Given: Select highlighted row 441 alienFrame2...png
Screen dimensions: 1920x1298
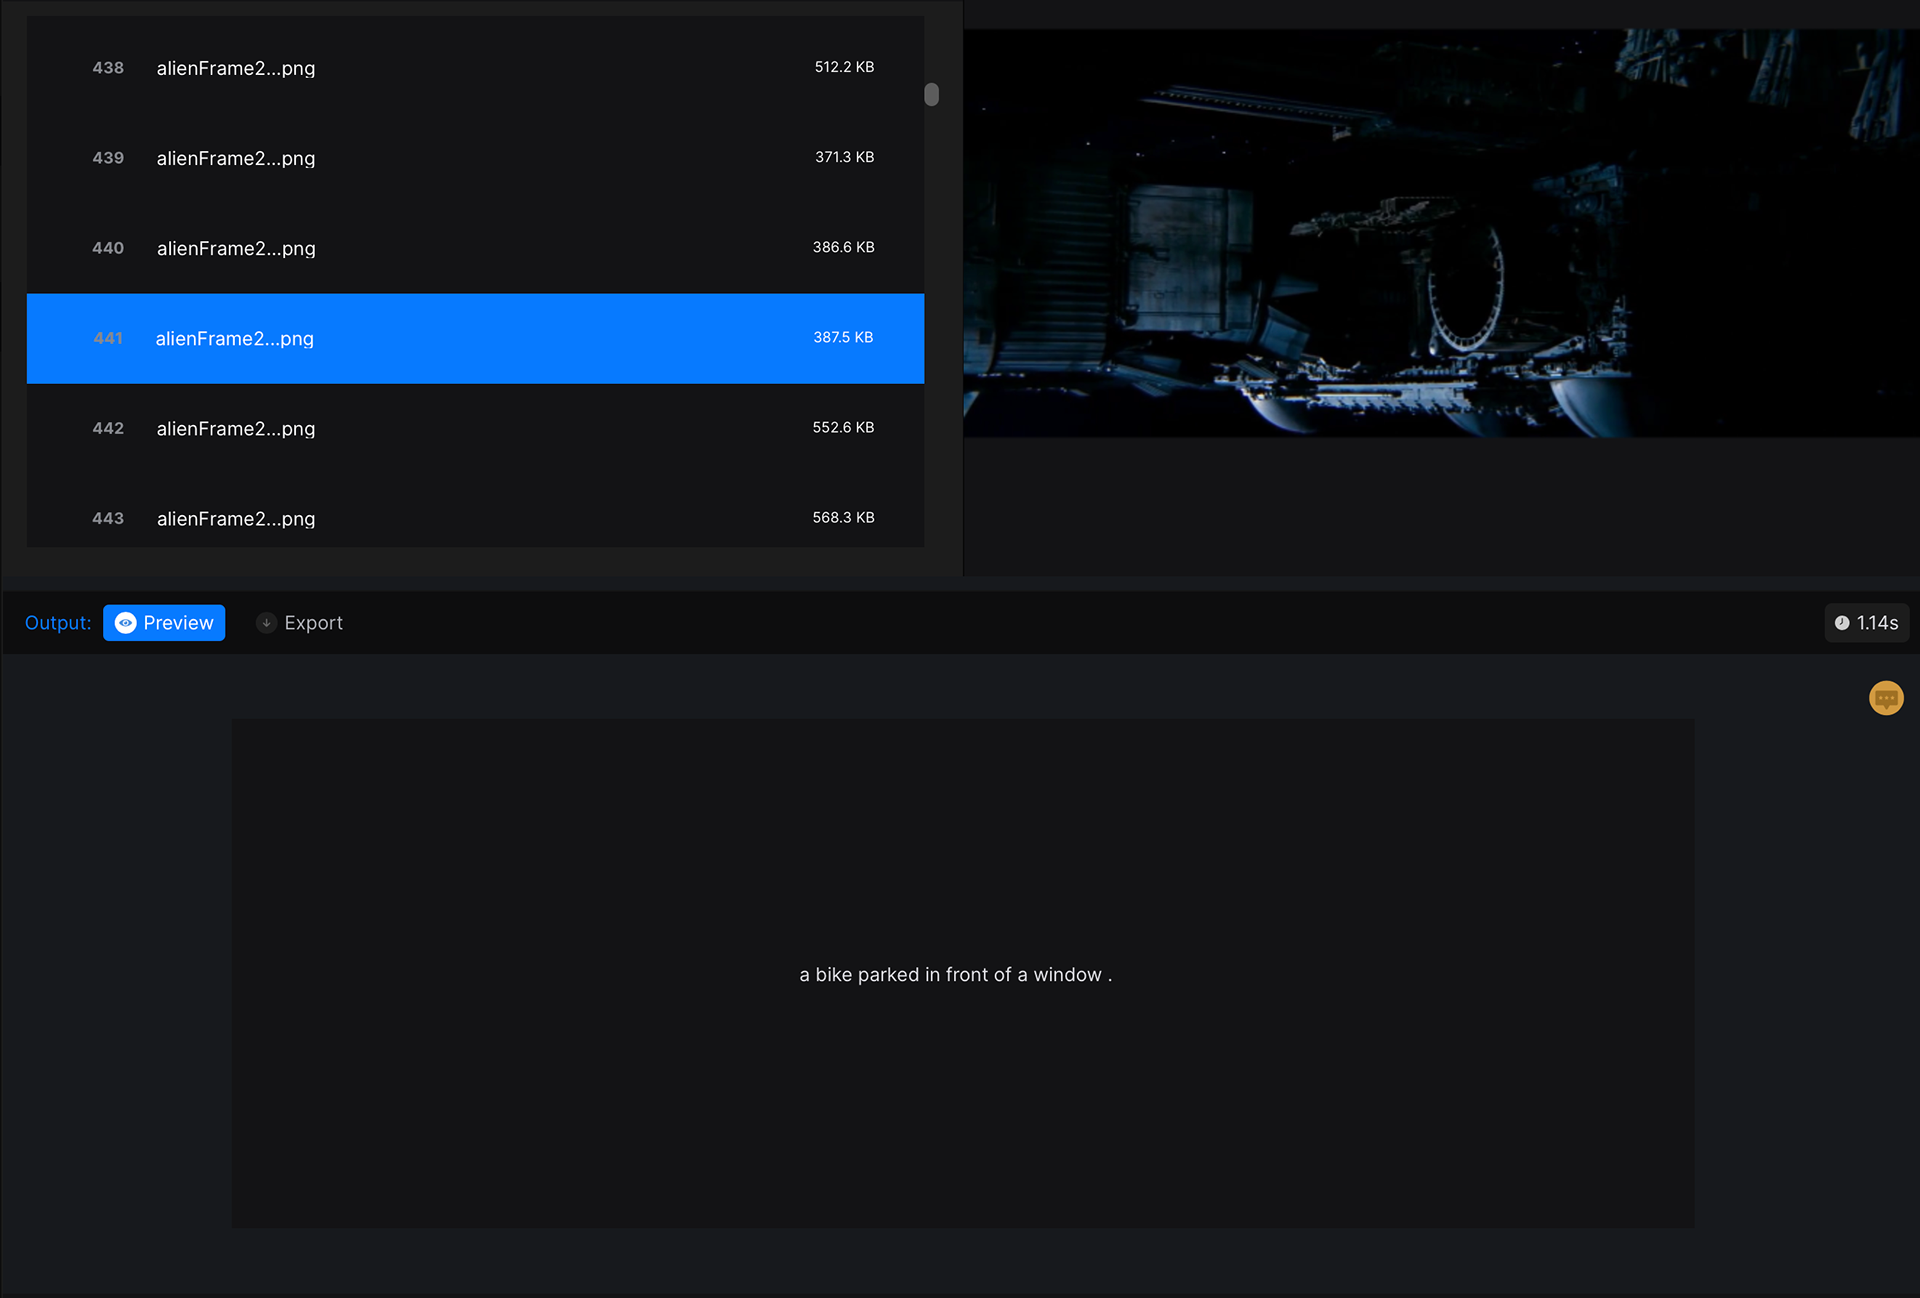Looking at the screenshot, I should tap(475, 338).
